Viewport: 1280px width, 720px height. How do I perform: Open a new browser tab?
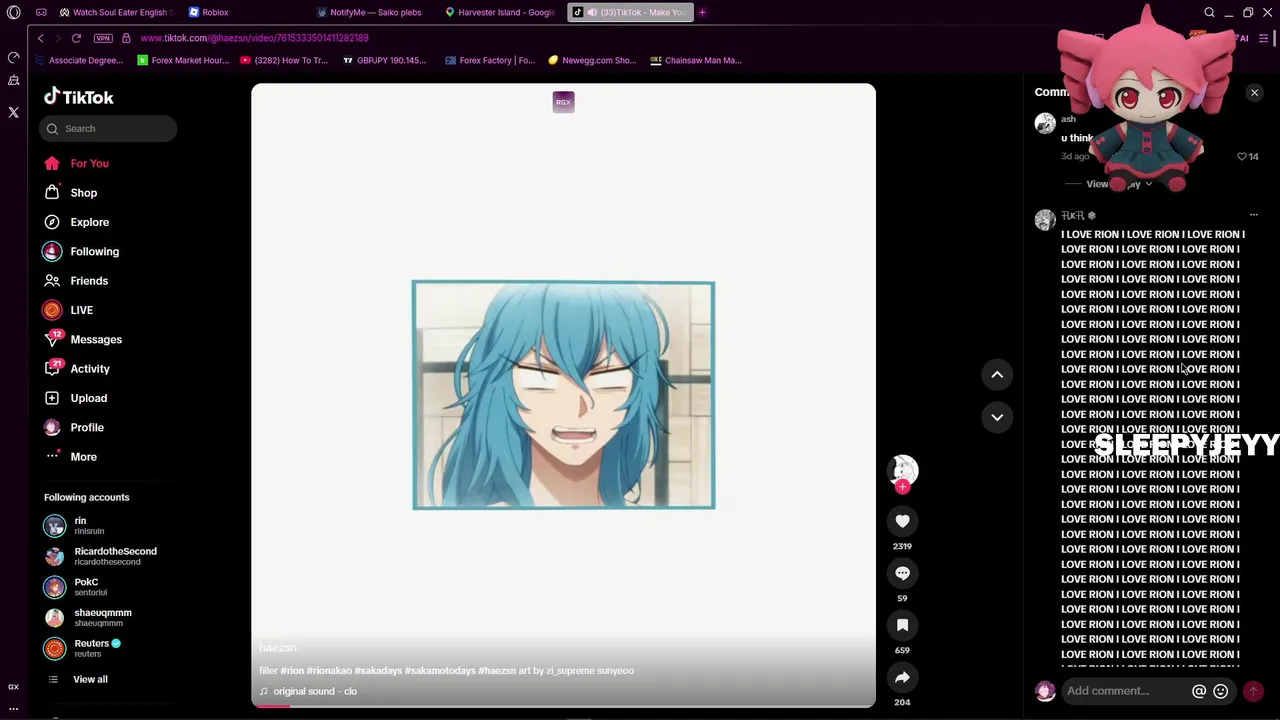tap(702, 12)
